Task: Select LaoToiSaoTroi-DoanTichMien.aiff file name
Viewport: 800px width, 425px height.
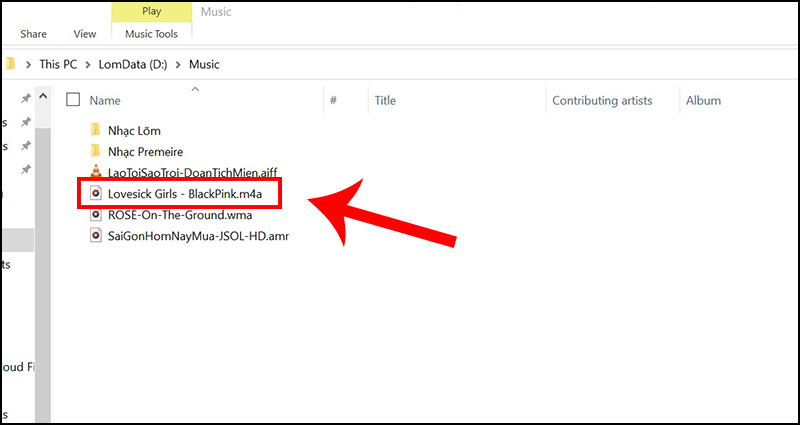Action: point(193,172)
